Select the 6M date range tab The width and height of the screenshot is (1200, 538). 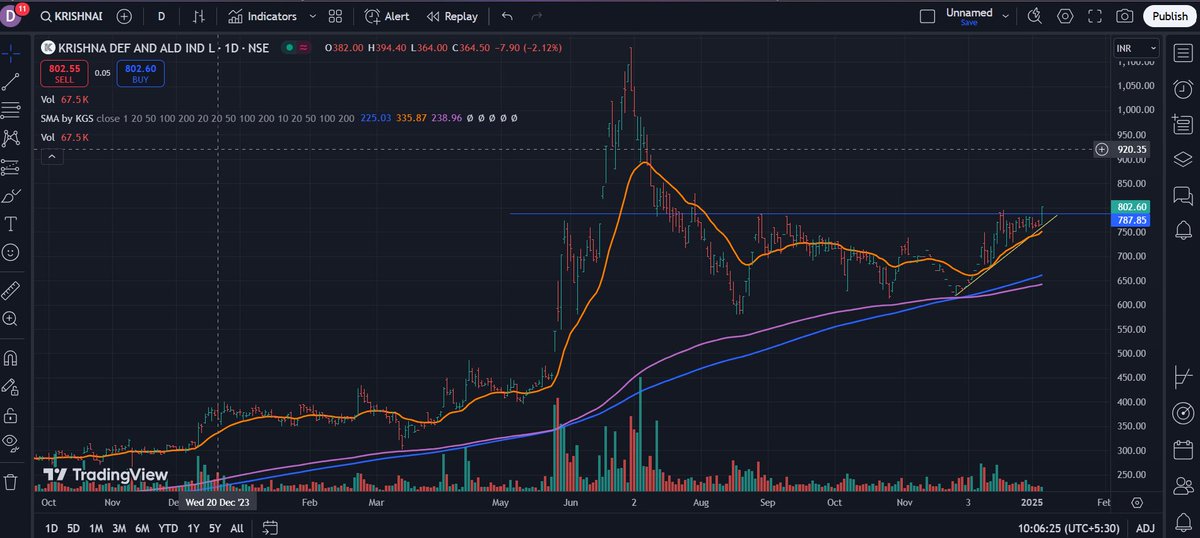pos(142,528)
